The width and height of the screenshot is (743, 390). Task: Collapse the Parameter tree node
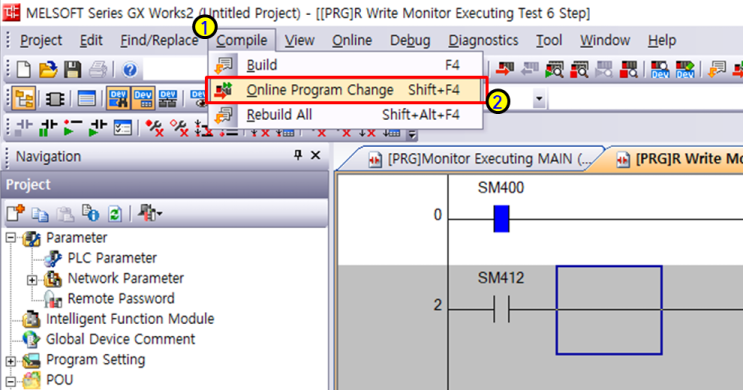(10, 238)
